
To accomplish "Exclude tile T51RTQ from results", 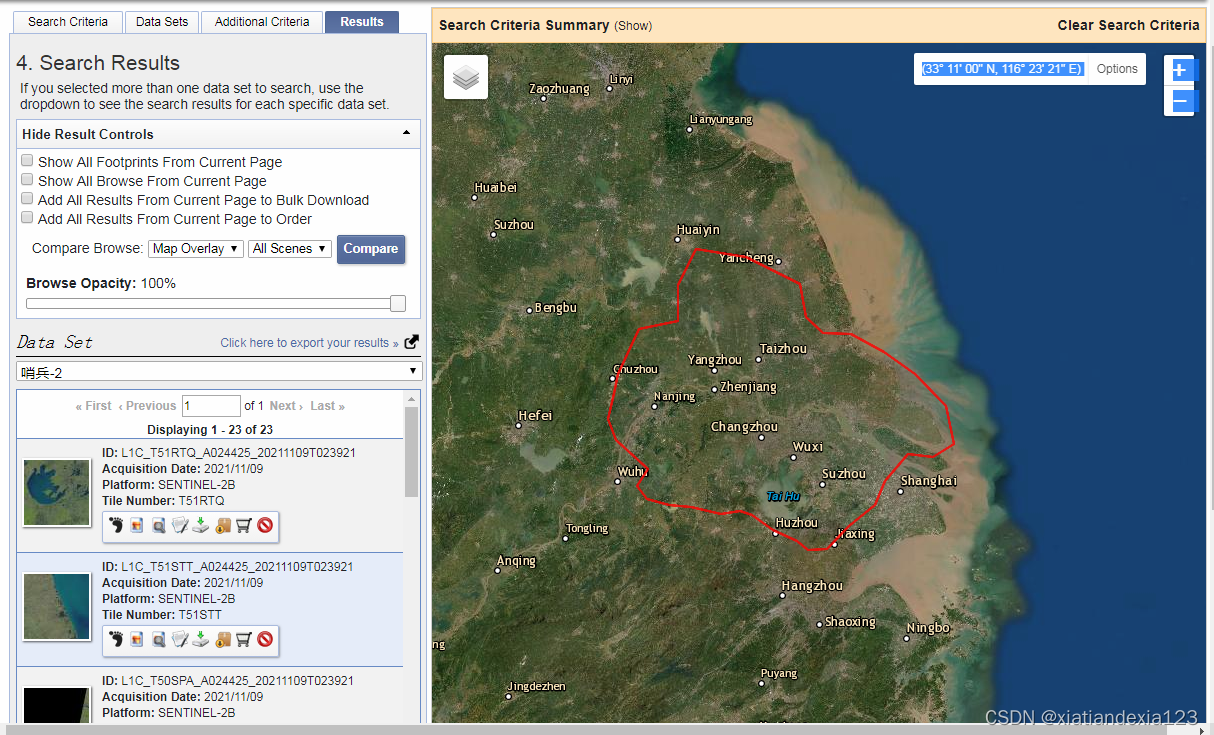I will pos(265,525).
